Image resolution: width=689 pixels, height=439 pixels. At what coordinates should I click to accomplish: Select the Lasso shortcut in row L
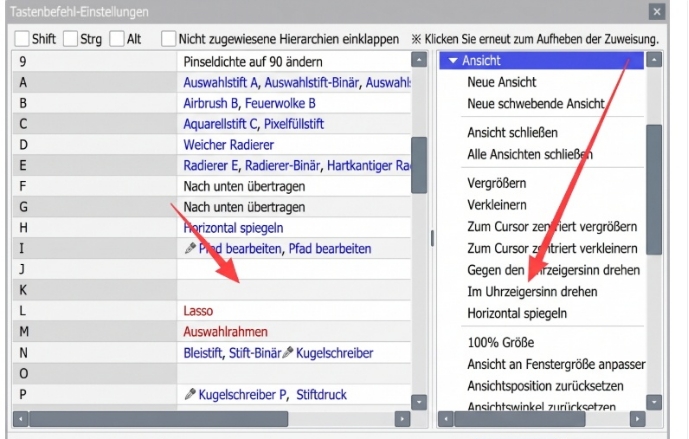[198, 311]
